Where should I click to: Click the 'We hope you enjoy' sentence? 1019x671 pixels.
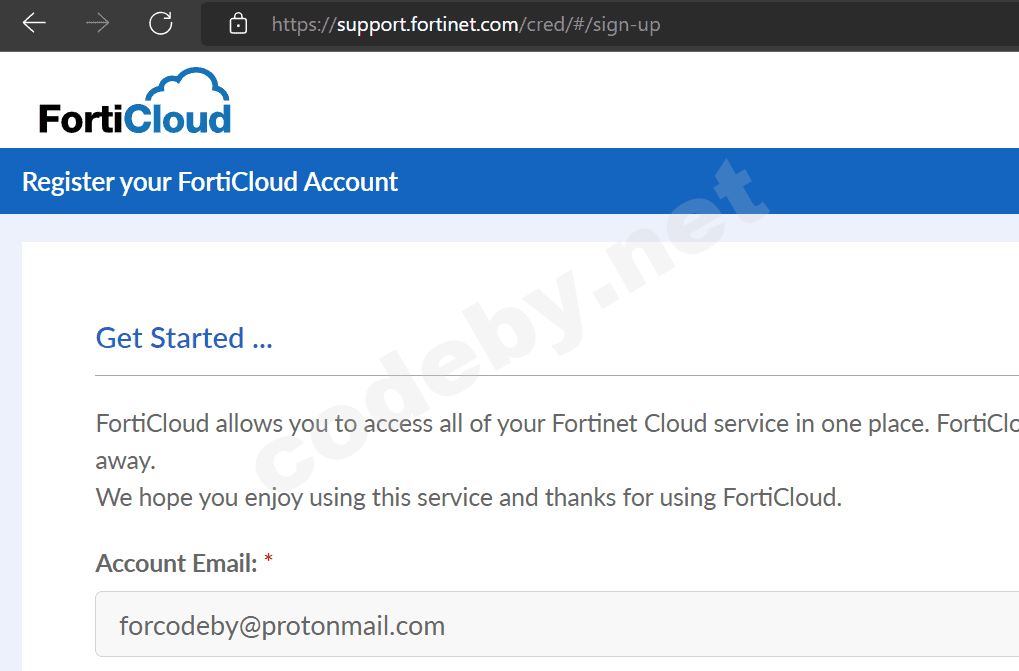point(468,497)
